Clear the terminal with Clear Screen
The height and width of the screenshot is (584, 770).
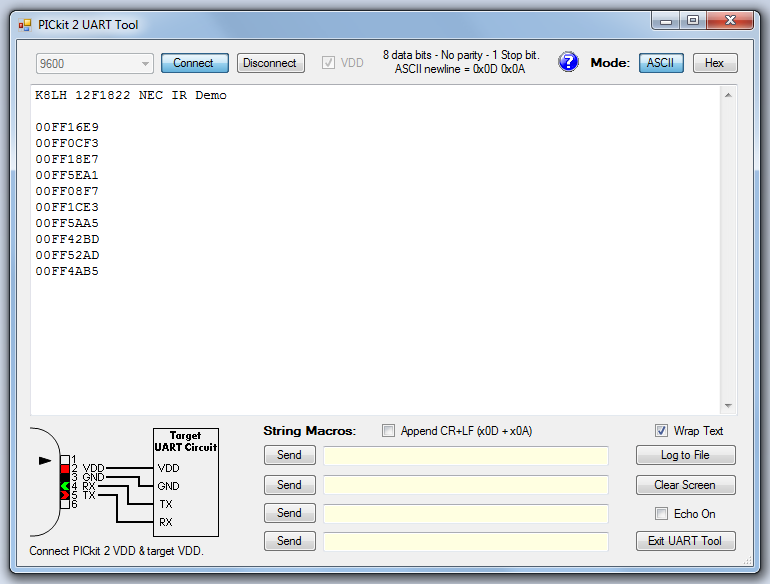click(x=685, y=485)
